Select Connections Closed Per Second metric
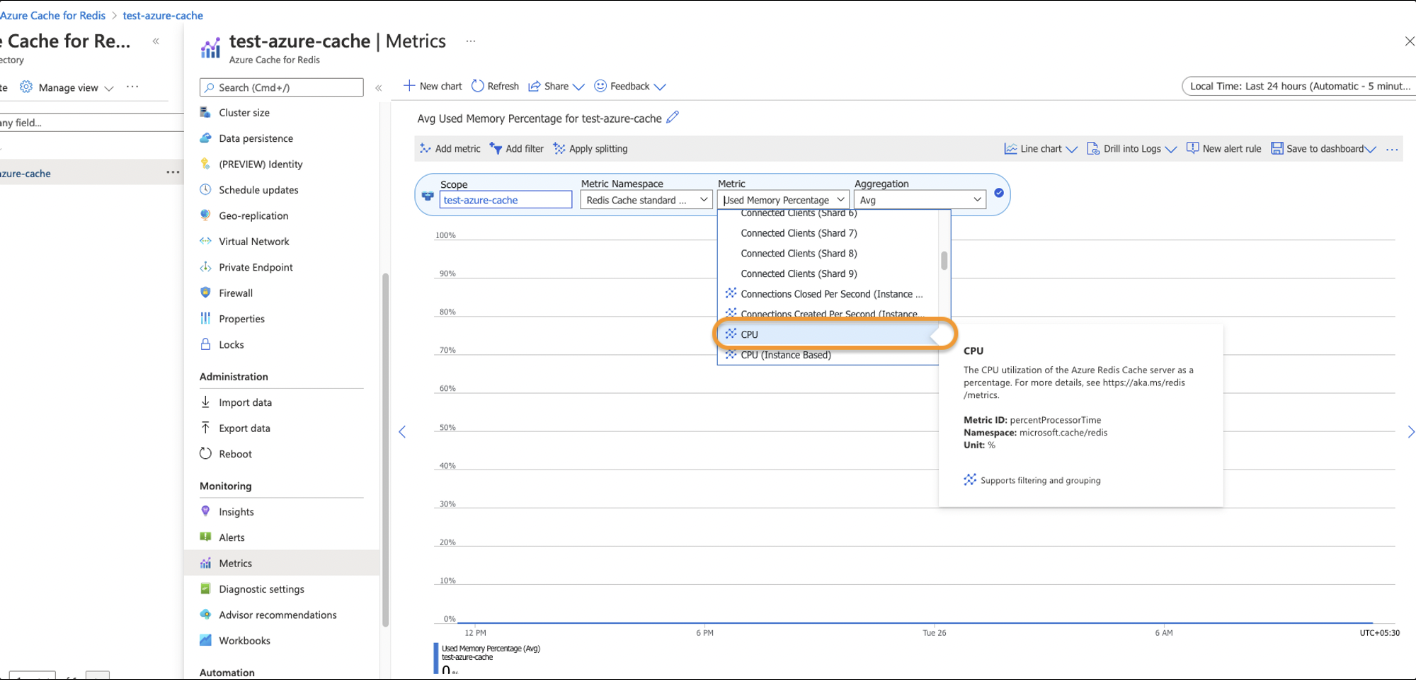Image resolution: width=1416 pixels, height=680 pixels. click(828, 294)
